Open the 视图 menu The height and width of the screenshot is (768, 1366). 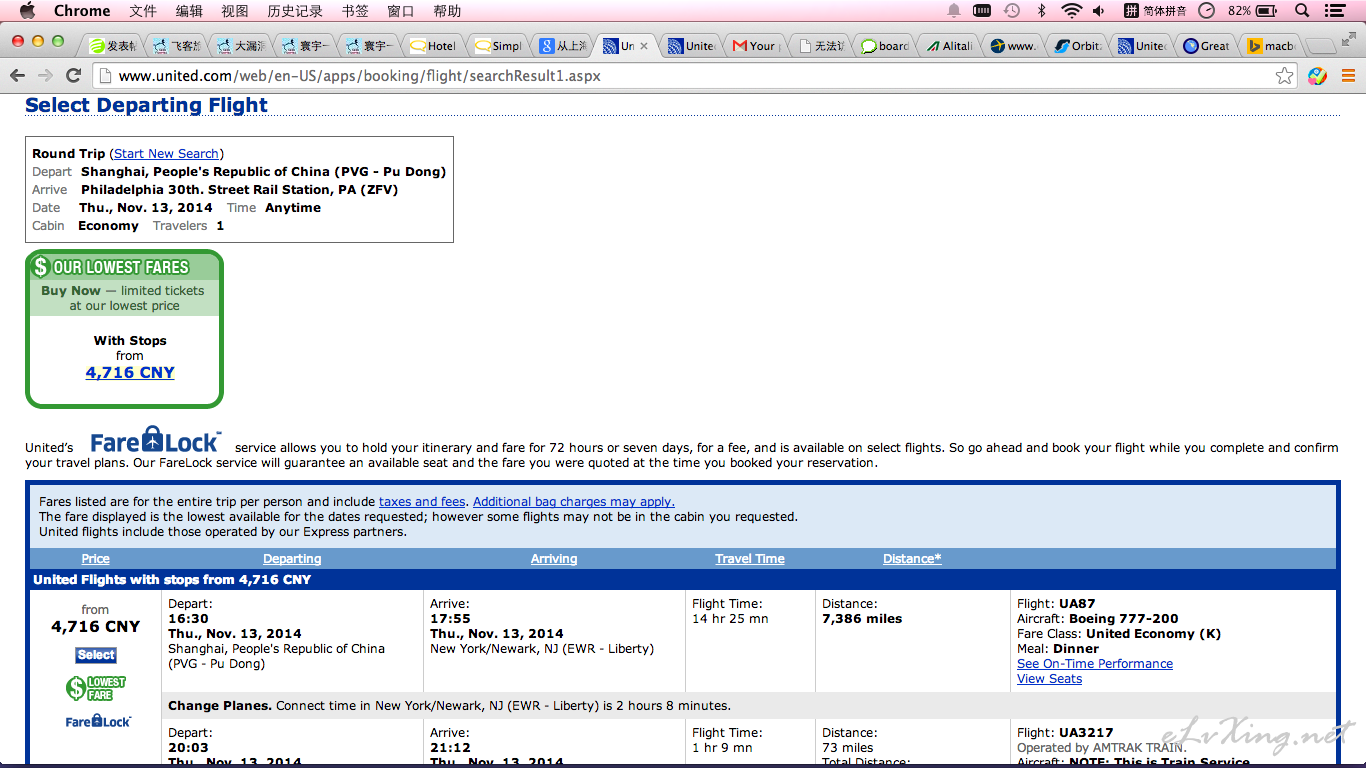pos(235,11)
